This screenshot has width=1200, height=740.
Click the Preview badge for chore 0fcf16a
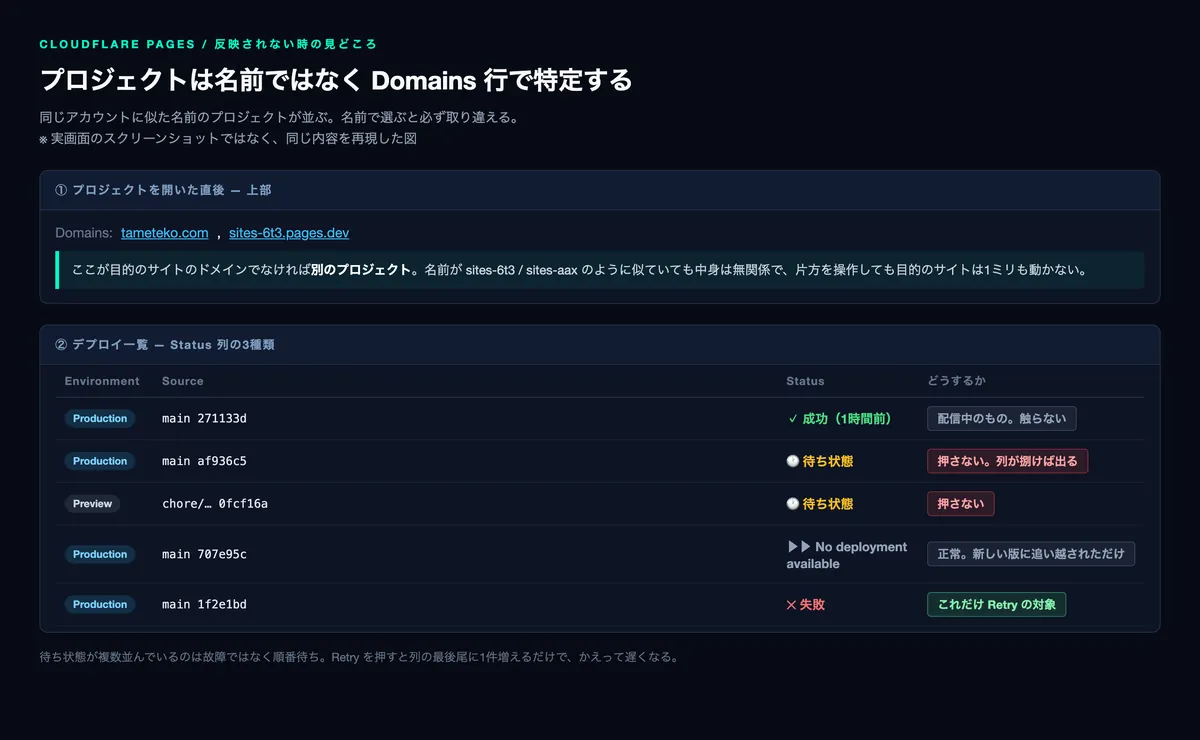click(92, 504)
